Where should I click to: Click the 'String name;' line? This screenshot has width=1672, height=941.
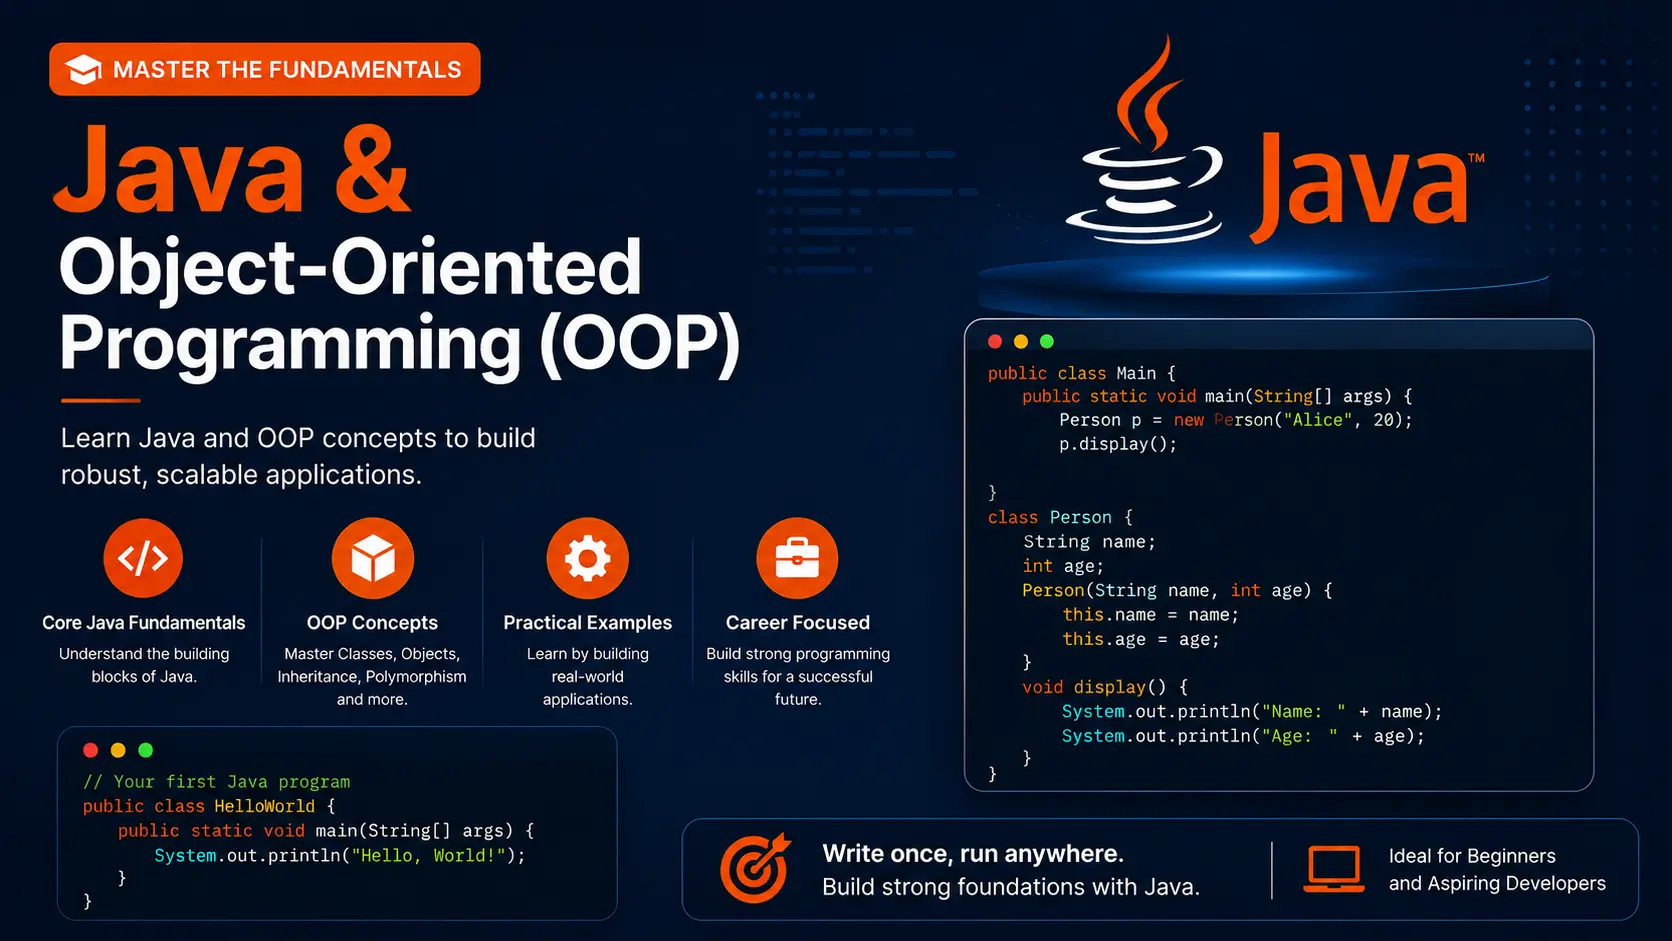click(1089, 542)
